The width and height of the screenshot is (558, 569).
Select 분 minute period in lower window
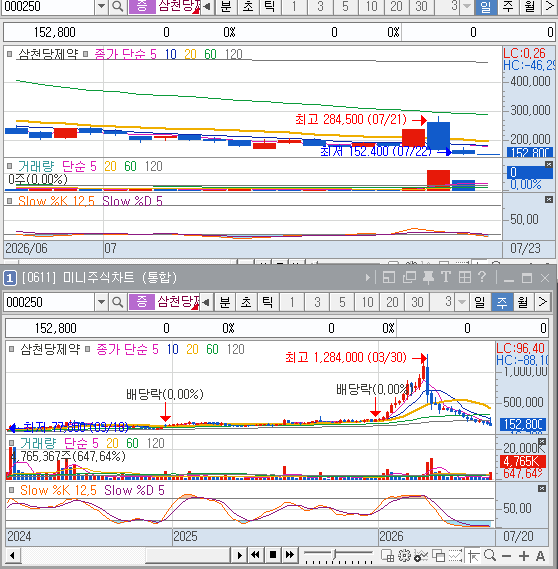pos(225,302)
